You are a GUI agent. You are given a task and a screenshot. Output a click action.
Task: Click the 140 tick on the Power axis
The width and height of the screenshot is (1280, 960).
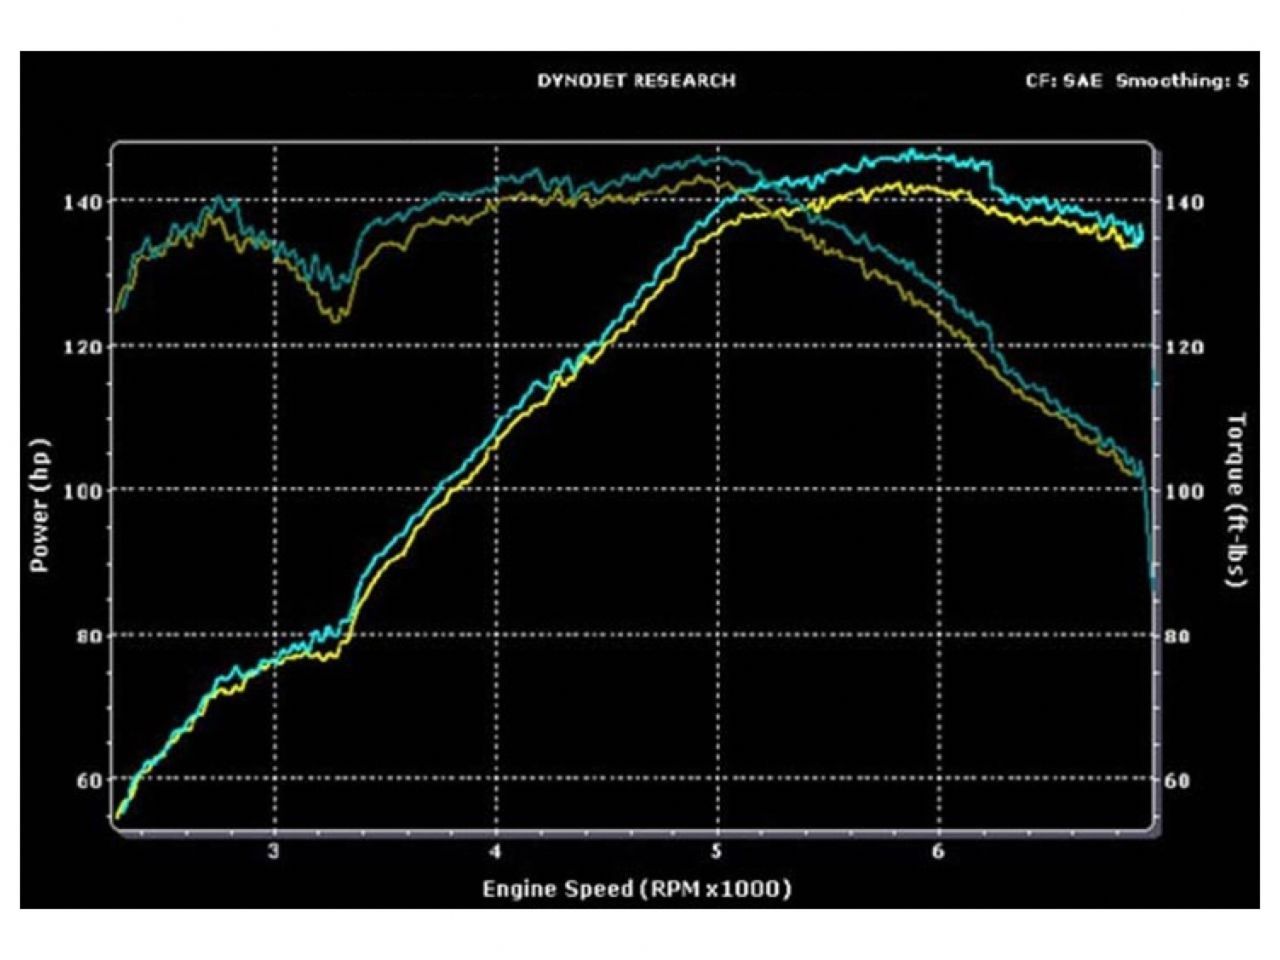click(x=83, y=202)
